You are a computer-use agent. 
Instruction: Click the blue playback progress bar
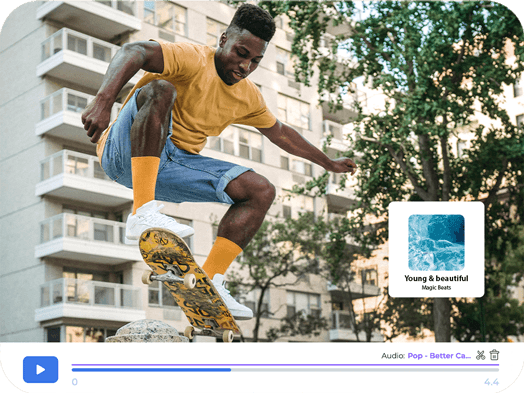click(x=151, y=370)
